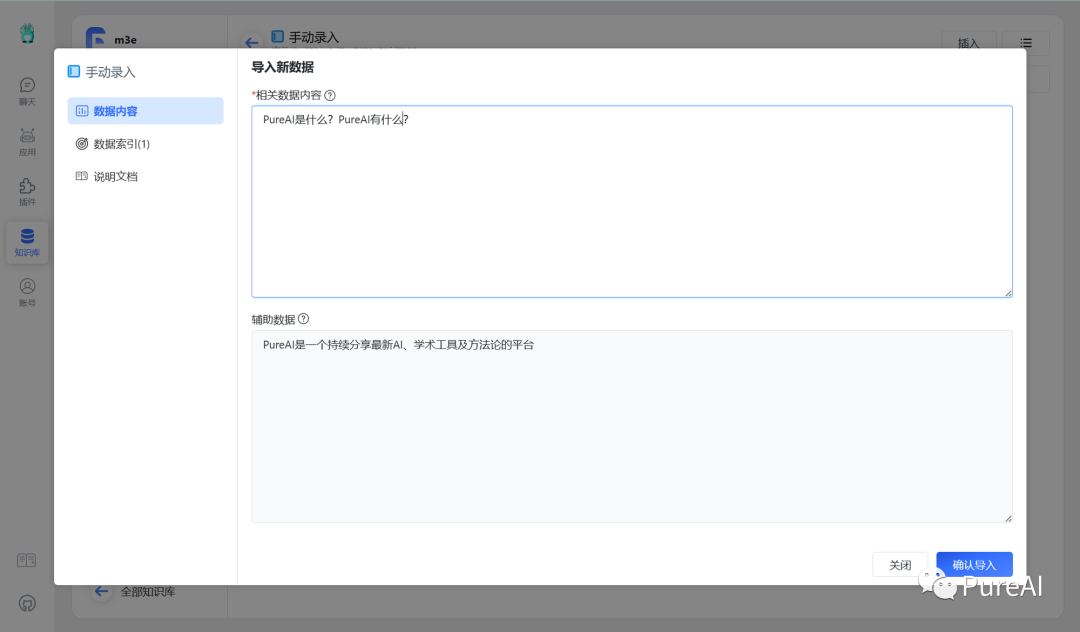Select the highlighted 知识库 knowledge base icon

pyautogui.click(x=27, y=242)
